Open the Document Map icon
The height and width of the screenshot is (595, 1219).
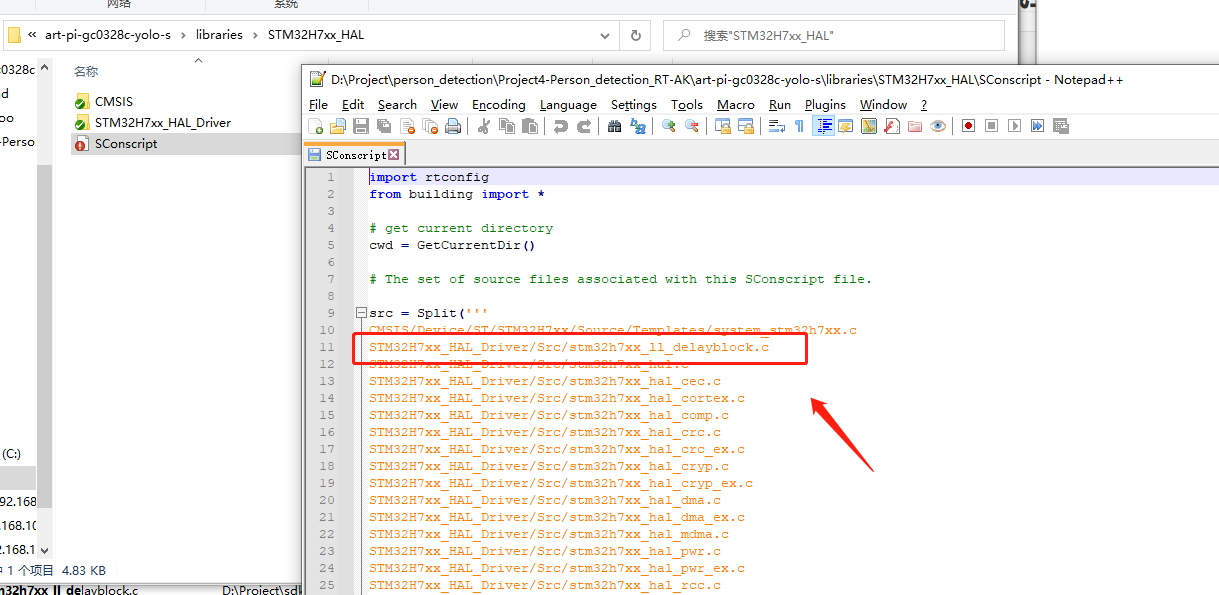(x=869, y=126)
